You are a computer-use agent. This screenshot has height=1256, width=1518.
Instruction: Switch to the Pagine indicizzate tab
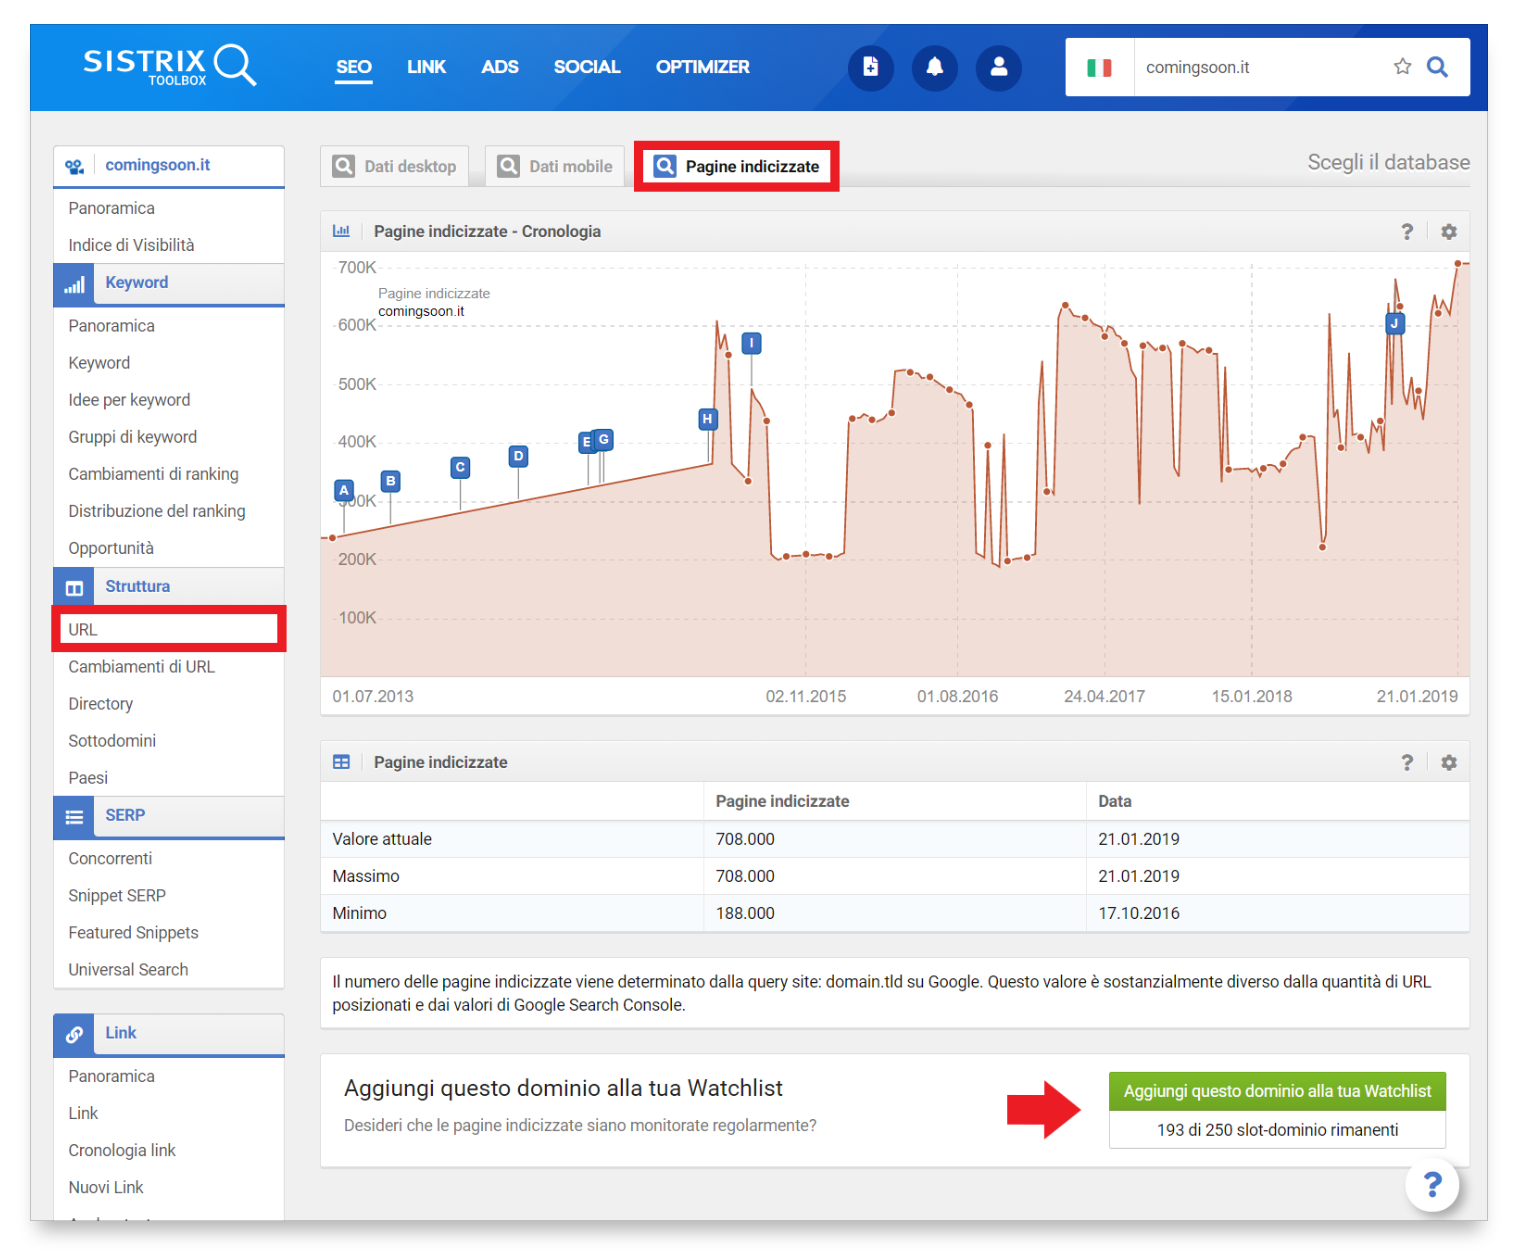737,166
